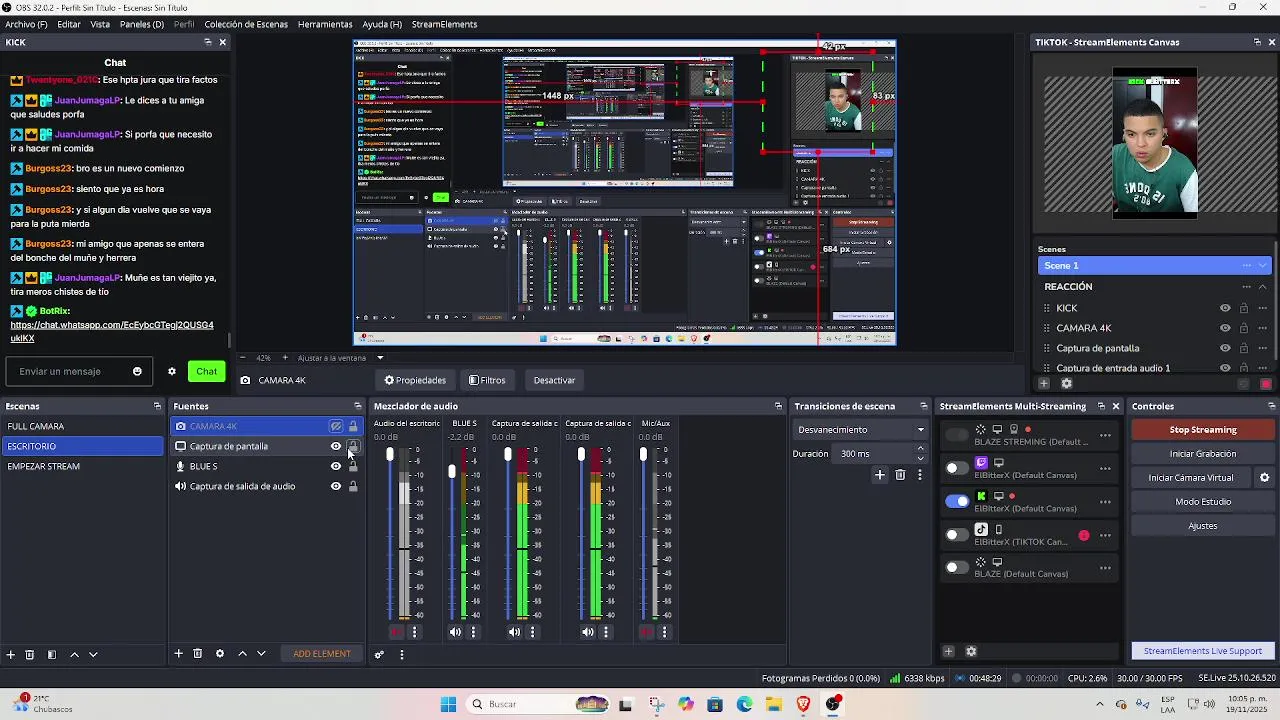Open source properties gear in the Fuentes toolbar
Viewport: 1280px width, 720px height.
(220, 653)
